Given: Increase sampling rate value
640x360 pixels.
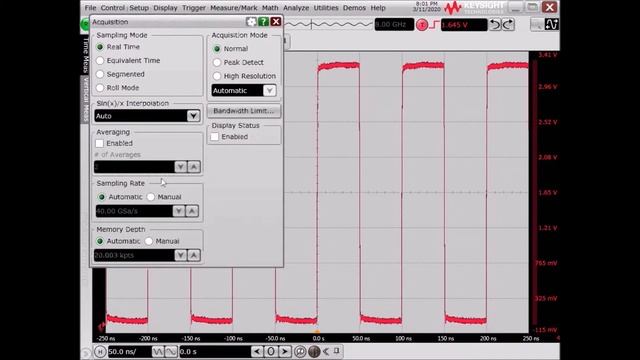Looking at the screenshot, I should coord(192,211).
